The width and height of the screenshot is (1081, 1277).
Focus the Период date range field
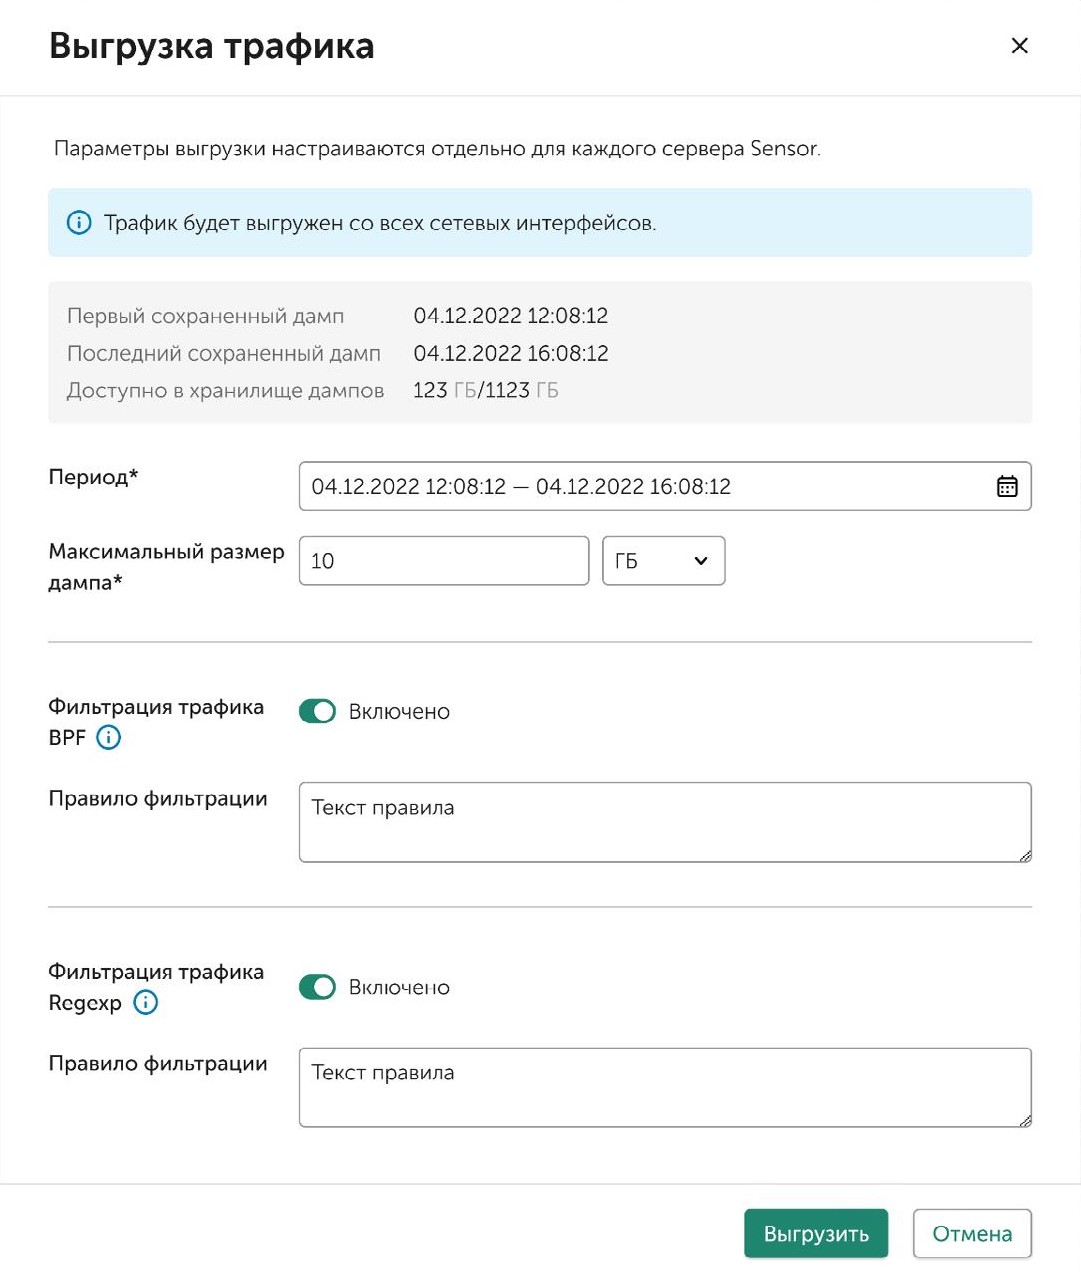pyautogui.click(x=640, y=486)
